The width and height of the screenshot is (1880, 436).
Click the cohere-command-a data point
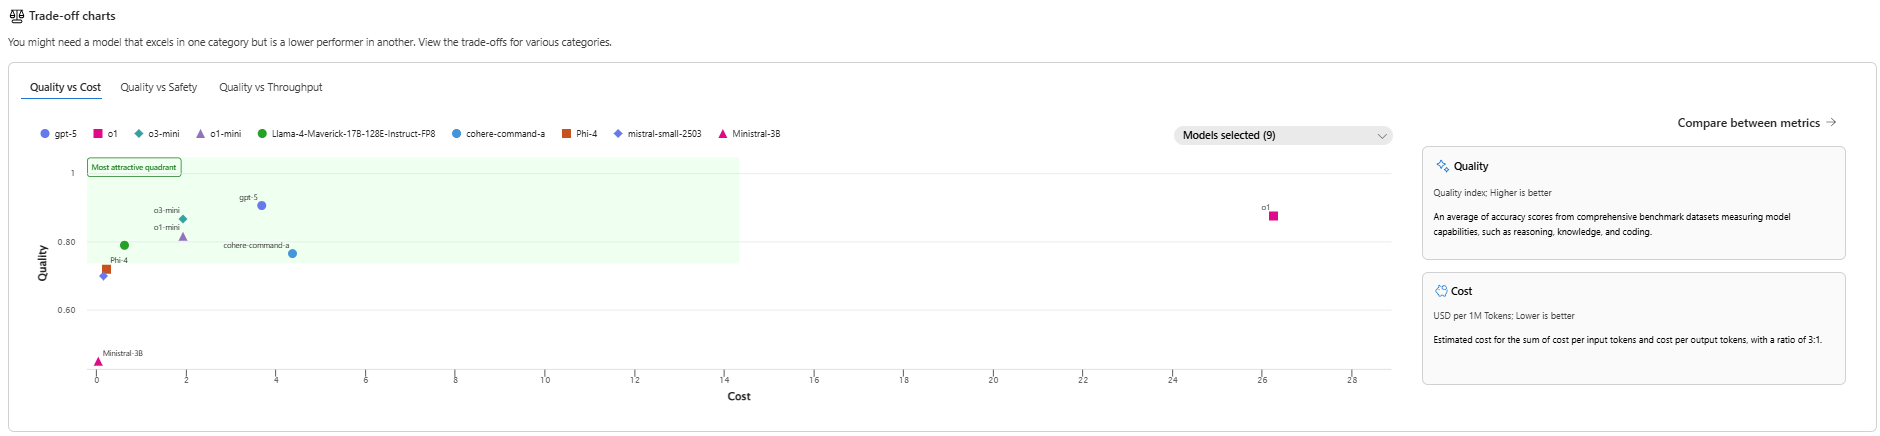[x=292, y=254]
